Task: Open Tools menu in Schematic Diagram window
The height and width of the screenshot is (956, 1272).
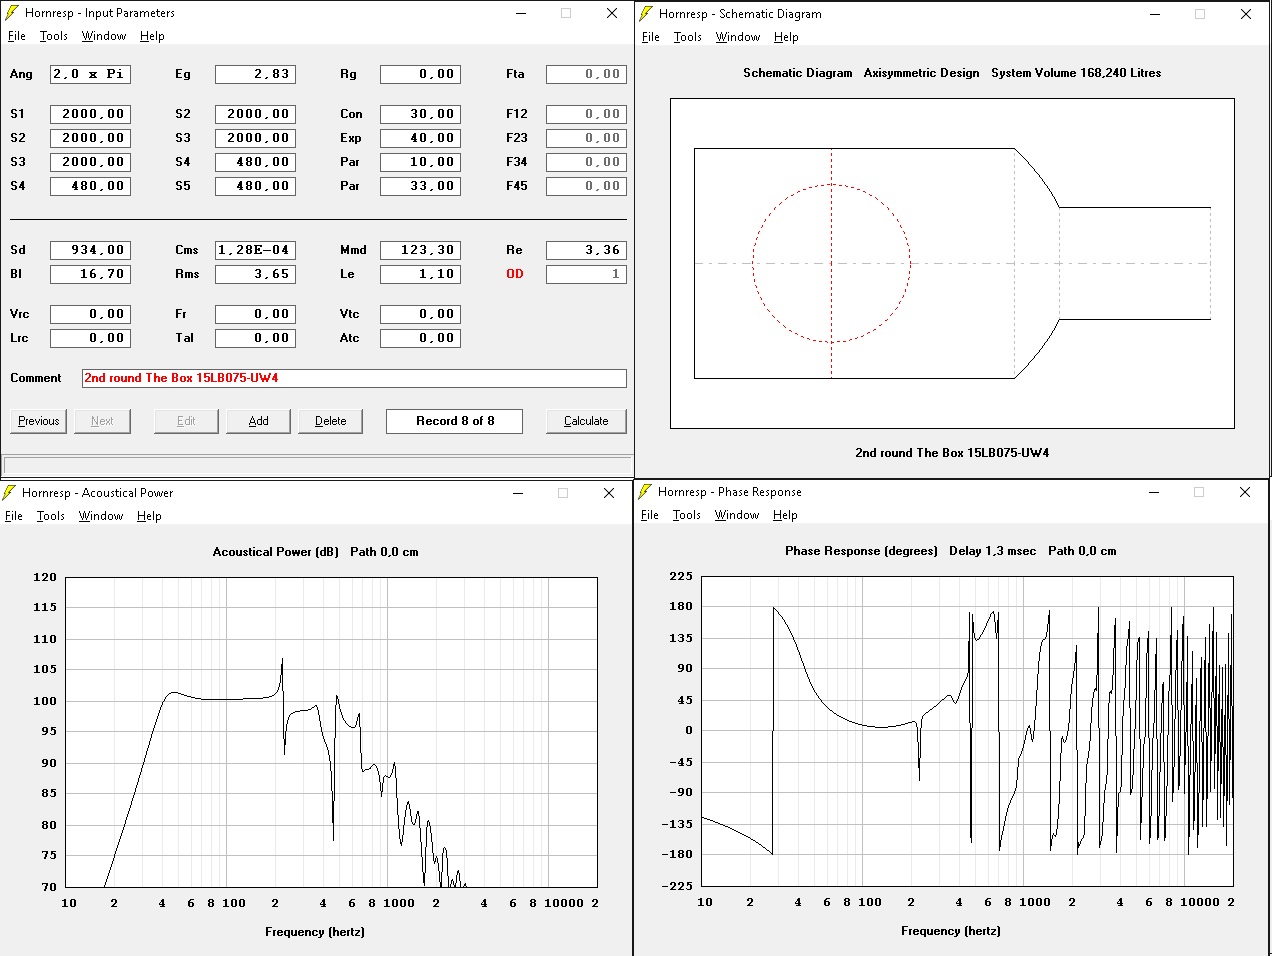Action: click(x=688, y=37)
